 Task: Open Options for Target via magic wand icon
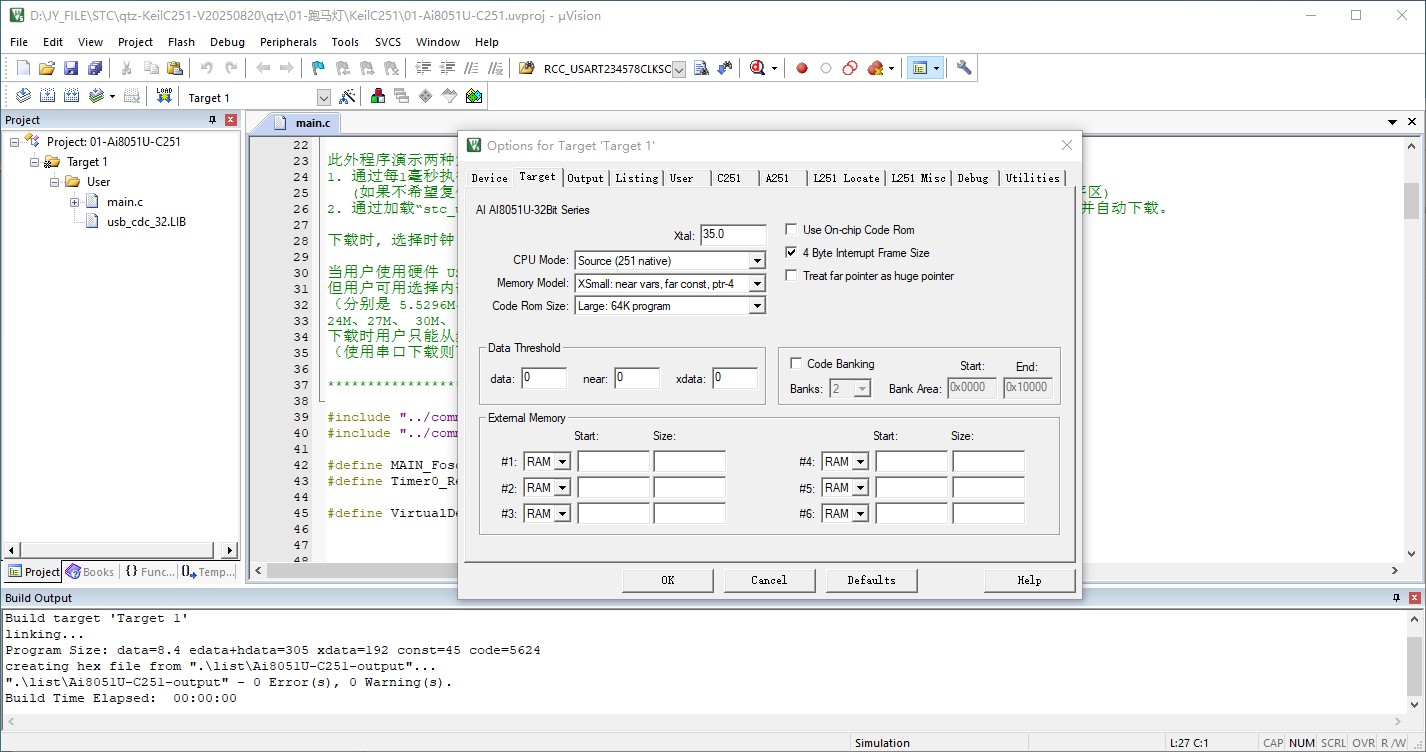coord(347,96)
